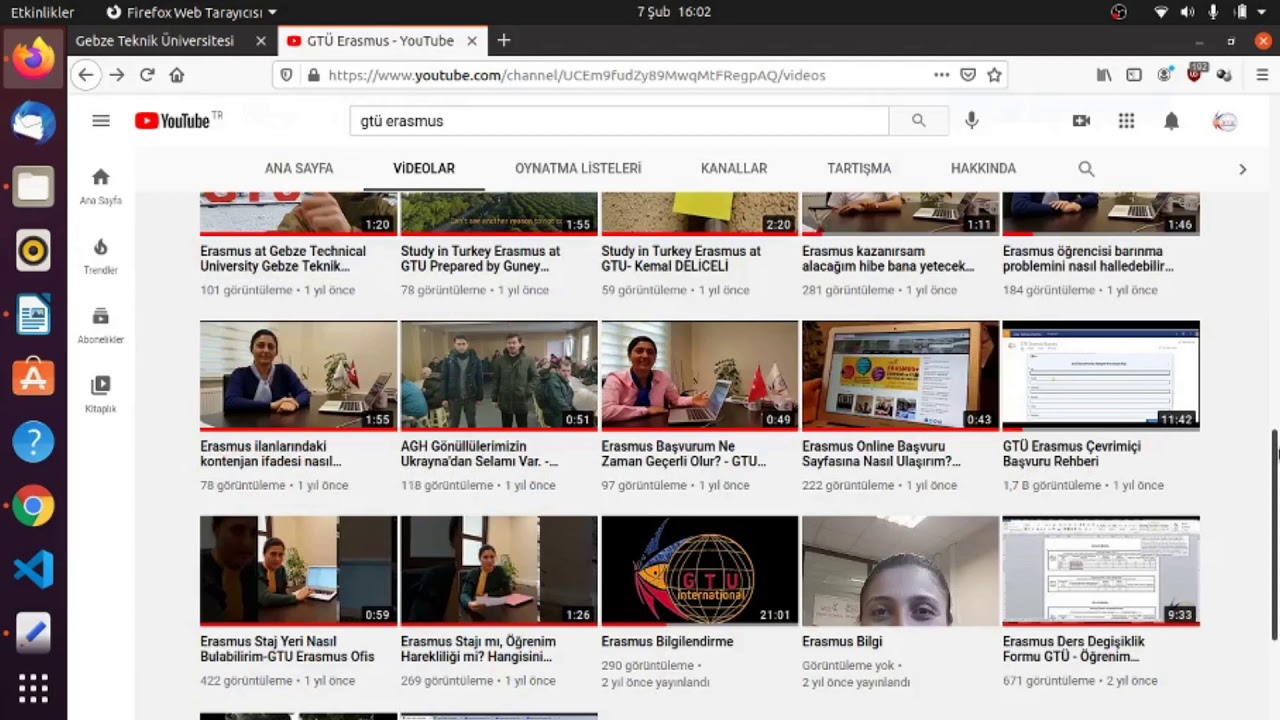The image size is (1280, 720).
Task: Open 'Erasmus kazanırsam alacağım hibe' video title
Action: tap(888, 259)
